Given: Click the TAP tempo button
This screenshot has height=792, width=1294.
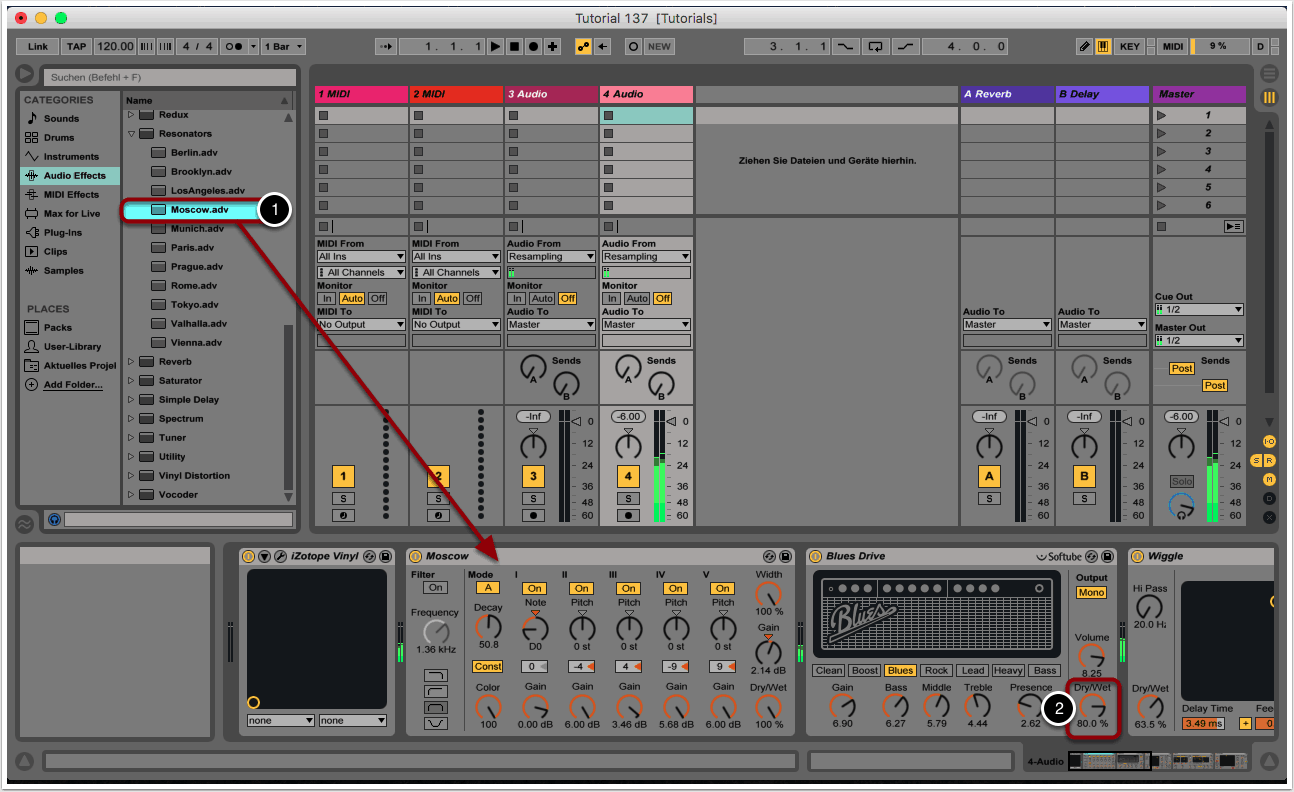Looking at the screenshot, I should [76, 46].
